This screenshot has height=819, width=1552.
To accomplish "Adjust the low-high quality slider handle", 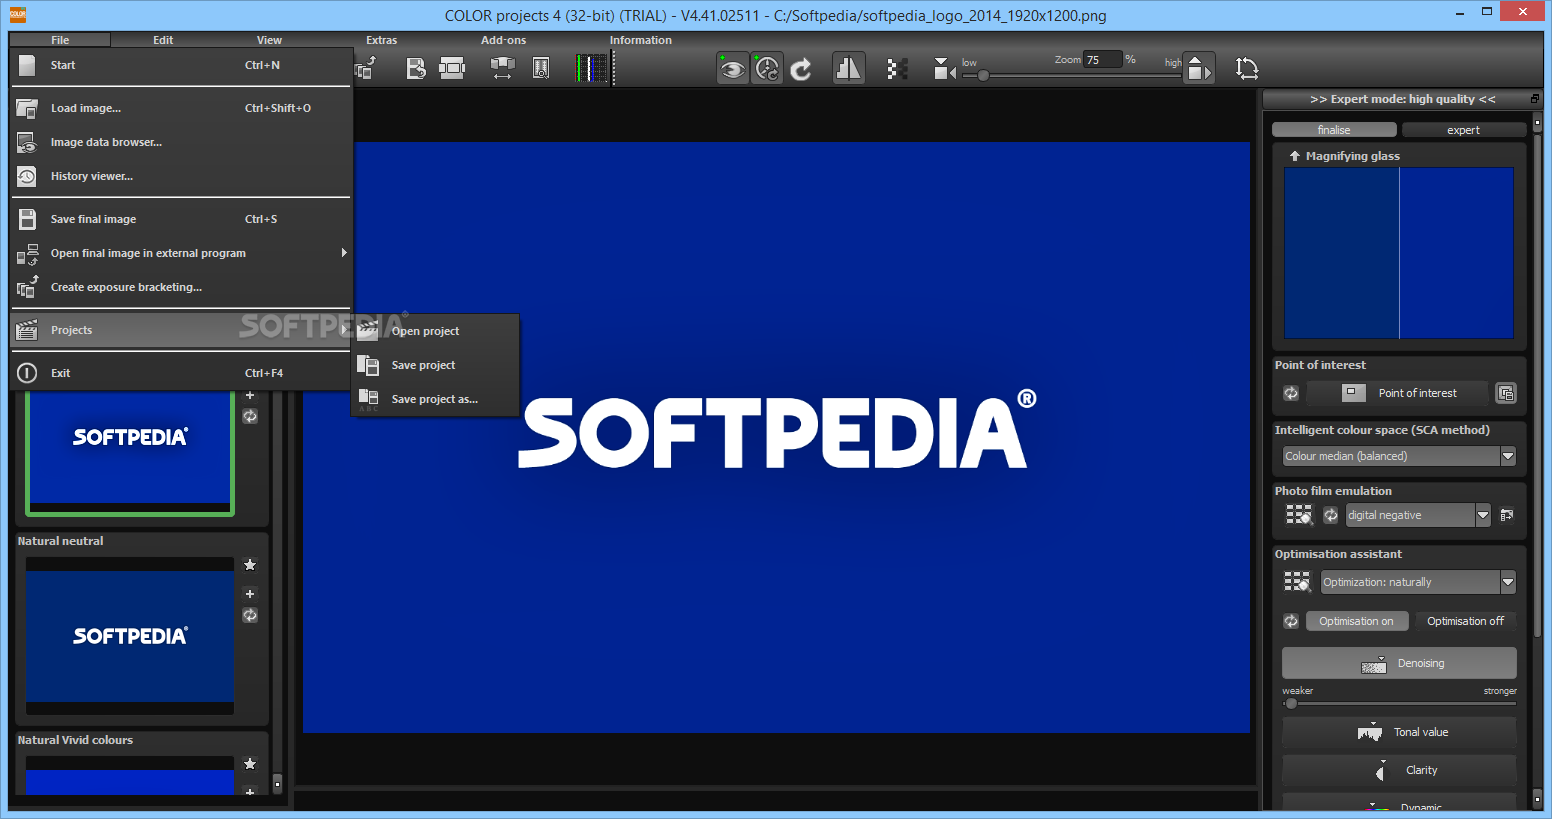I will [x=983, y=76].
